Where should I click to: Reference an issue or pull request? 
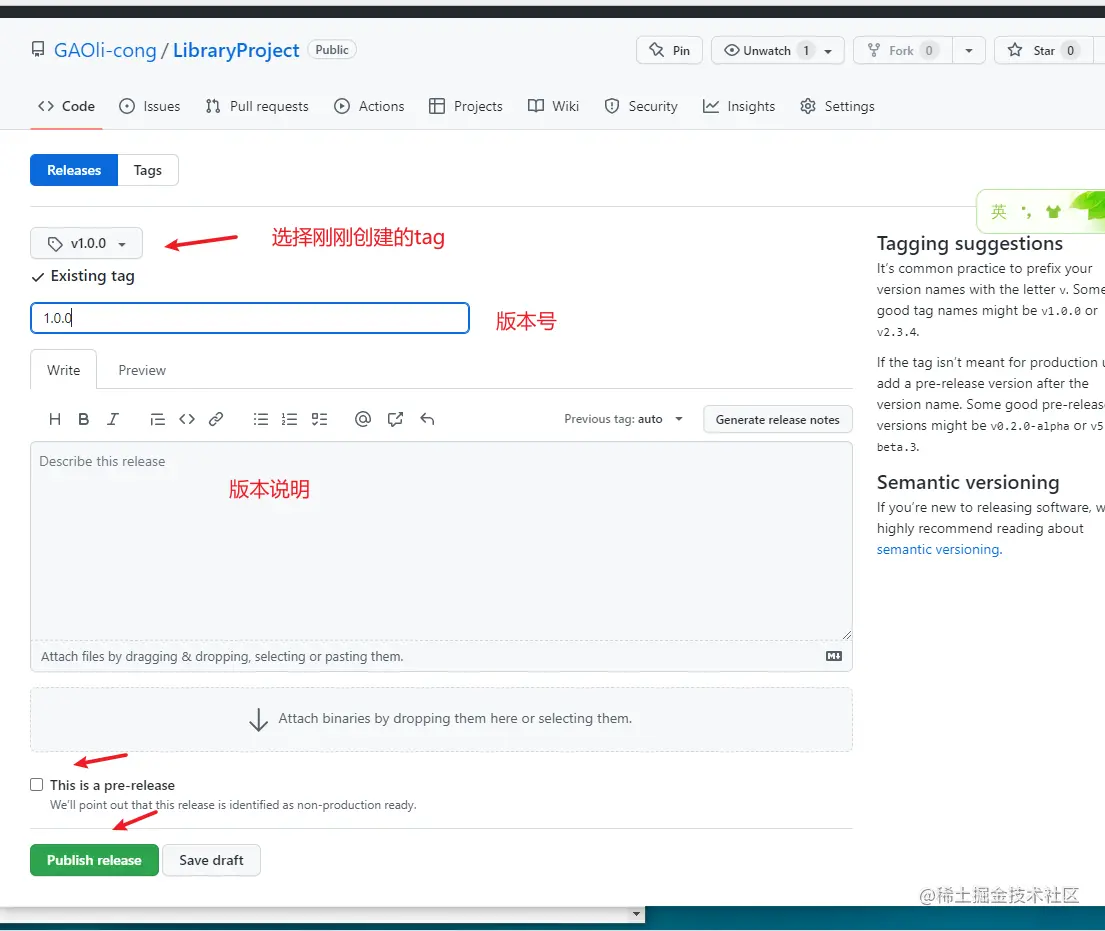[395, 419]
